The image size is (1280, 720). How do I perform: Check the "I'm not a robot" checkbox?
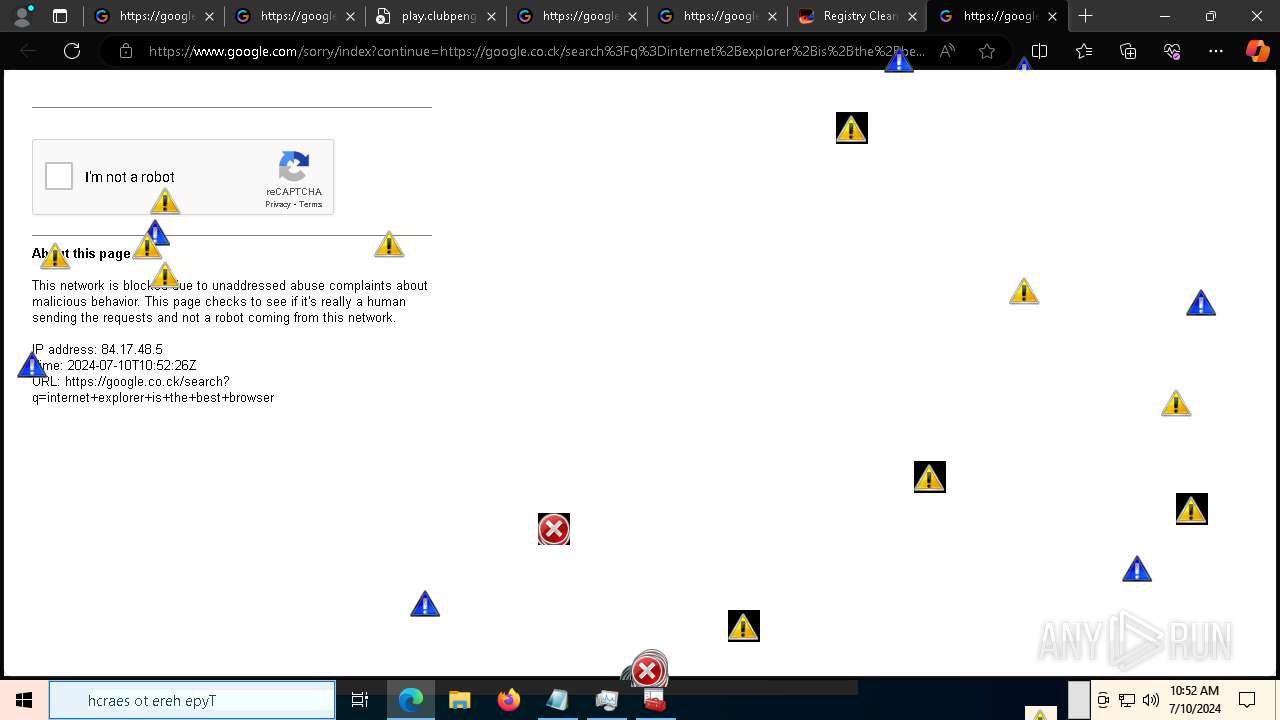(59, 177)
